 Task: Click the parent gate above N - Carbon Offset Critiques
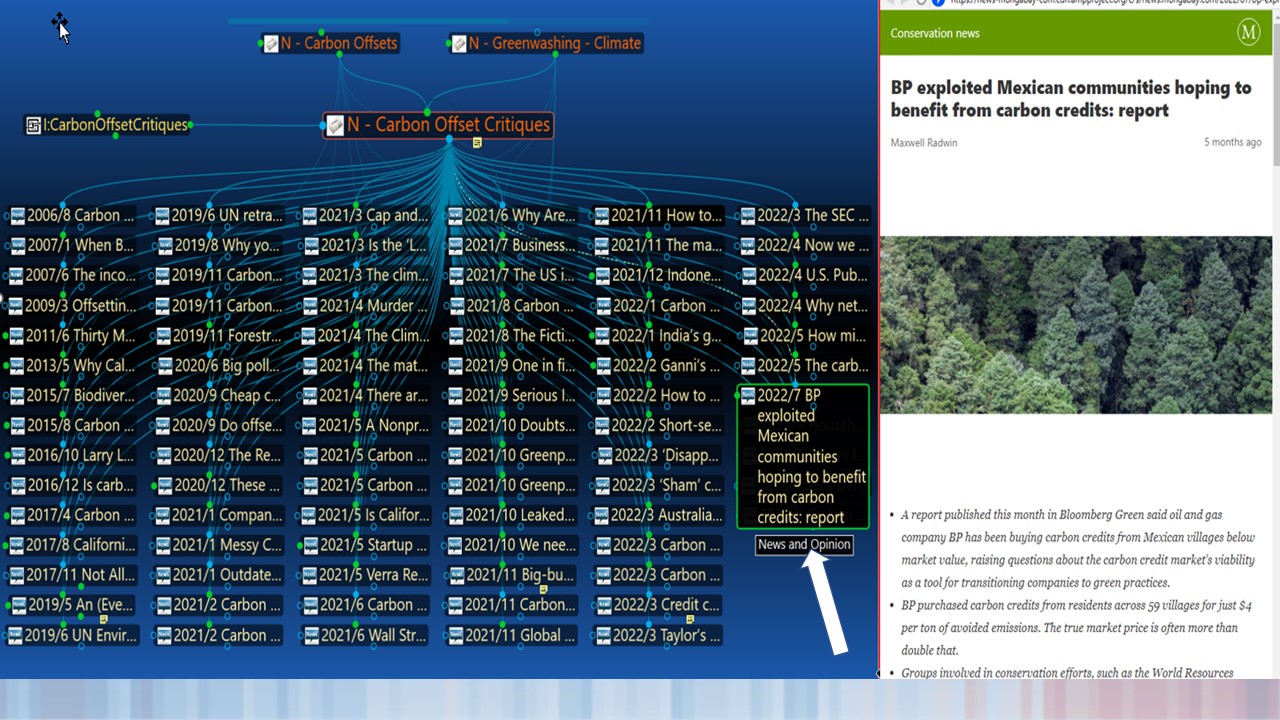click(427, 111)
